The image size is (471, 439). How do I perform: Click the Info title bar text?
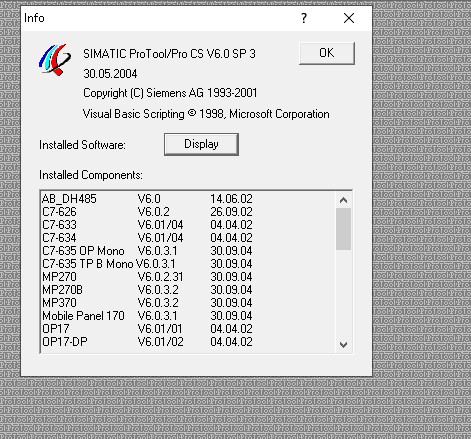click(x=34, y=18)
